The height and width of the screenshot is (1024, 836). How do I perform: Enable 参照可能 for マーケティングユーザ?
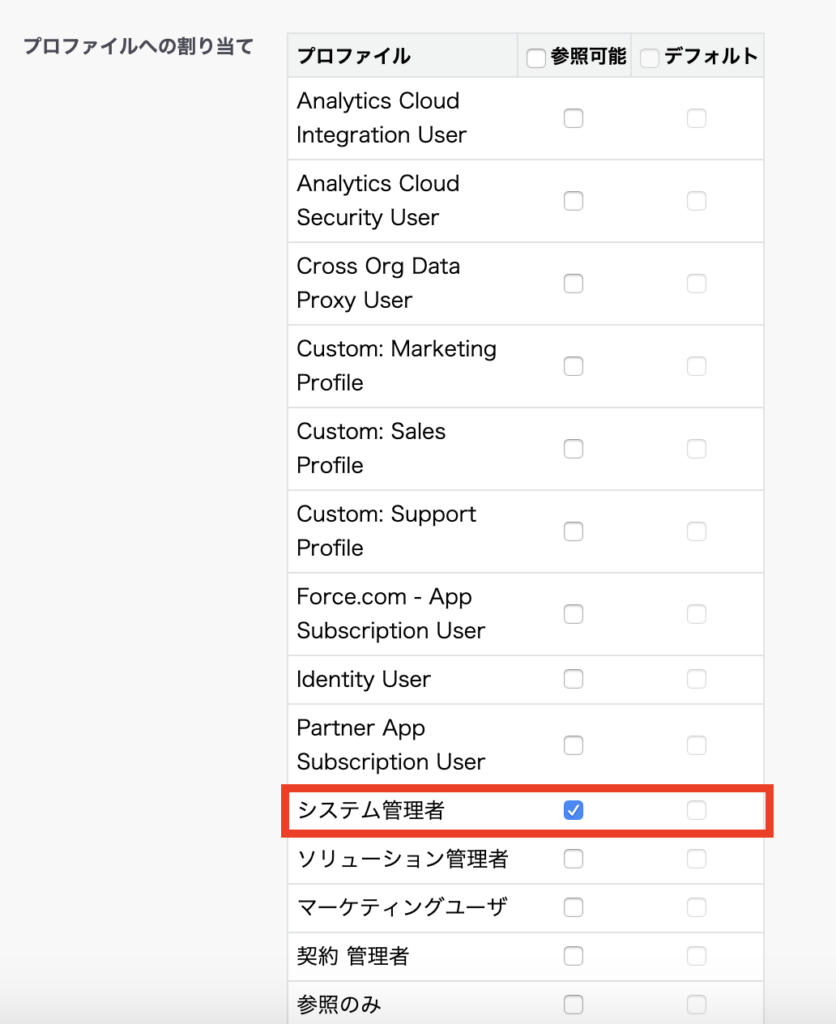click(573, 907)
